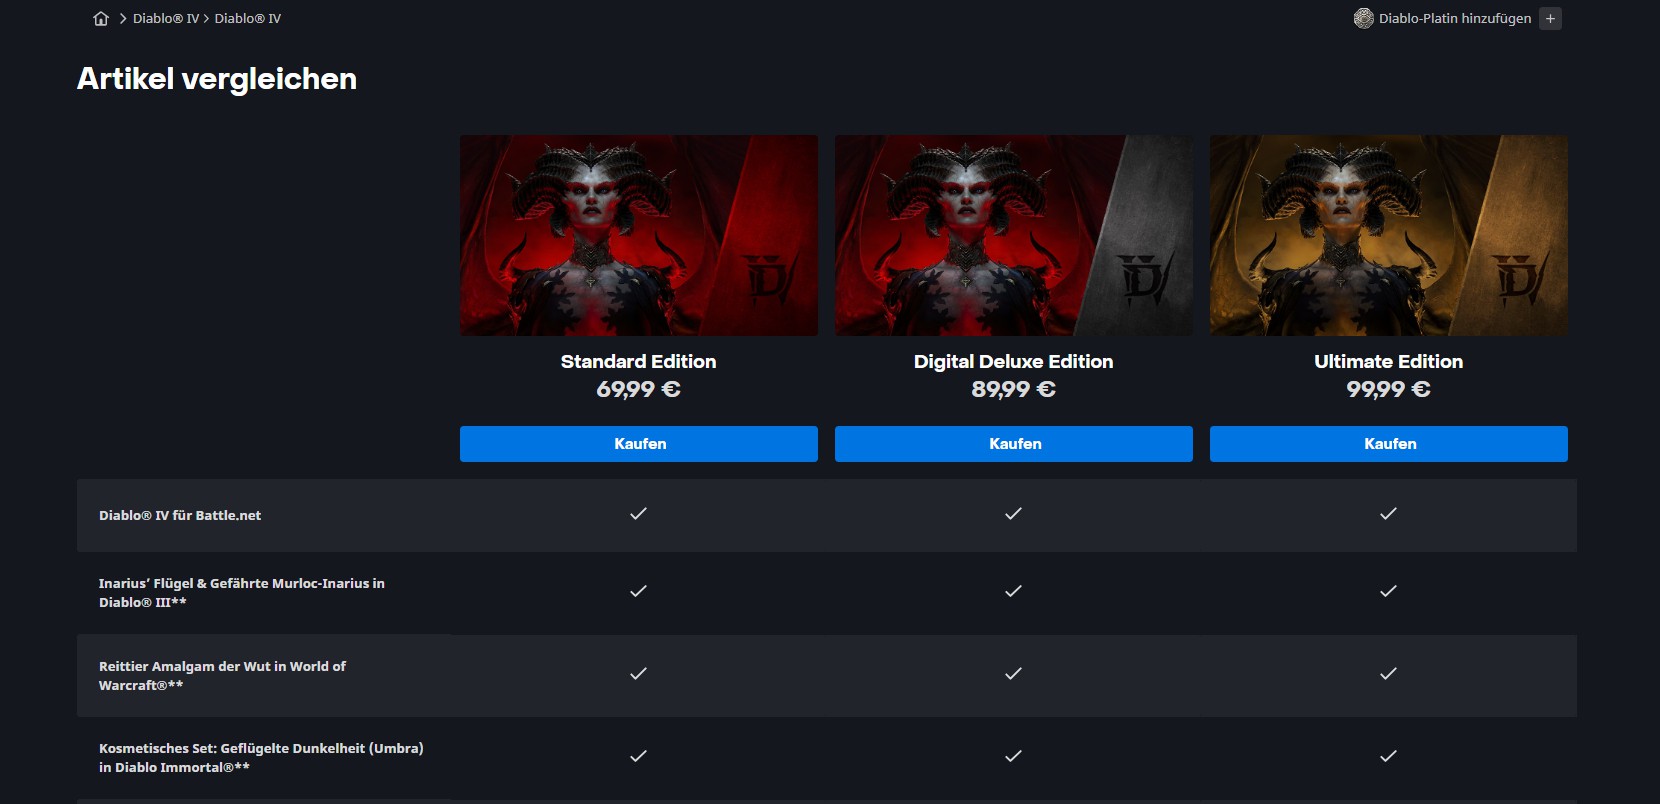
Task: Click Kaufen under Ultimate Edition
Action: (x=1389, y=444)
